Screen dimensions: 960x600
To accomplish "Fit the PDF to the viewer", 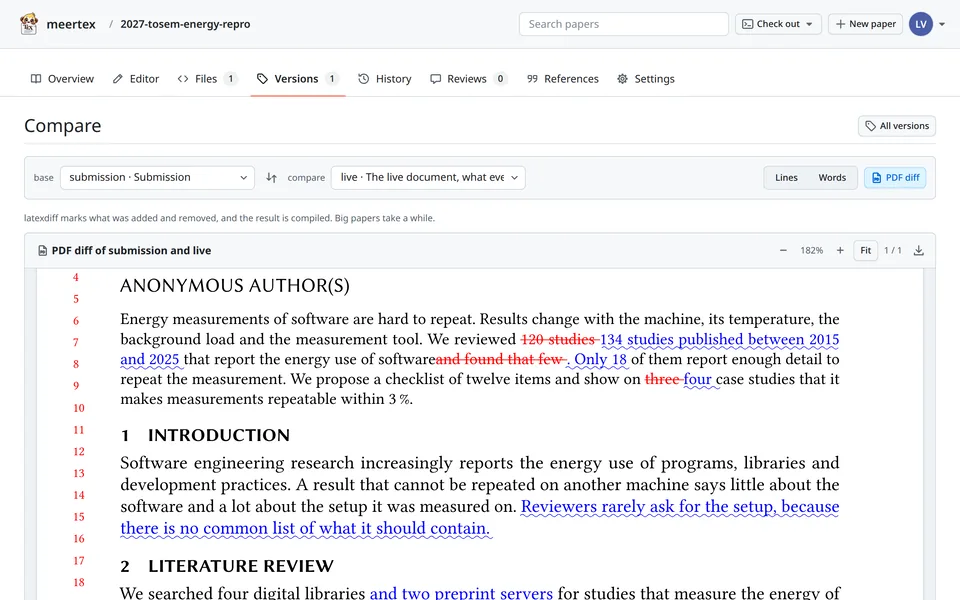I will click(866, 250).
